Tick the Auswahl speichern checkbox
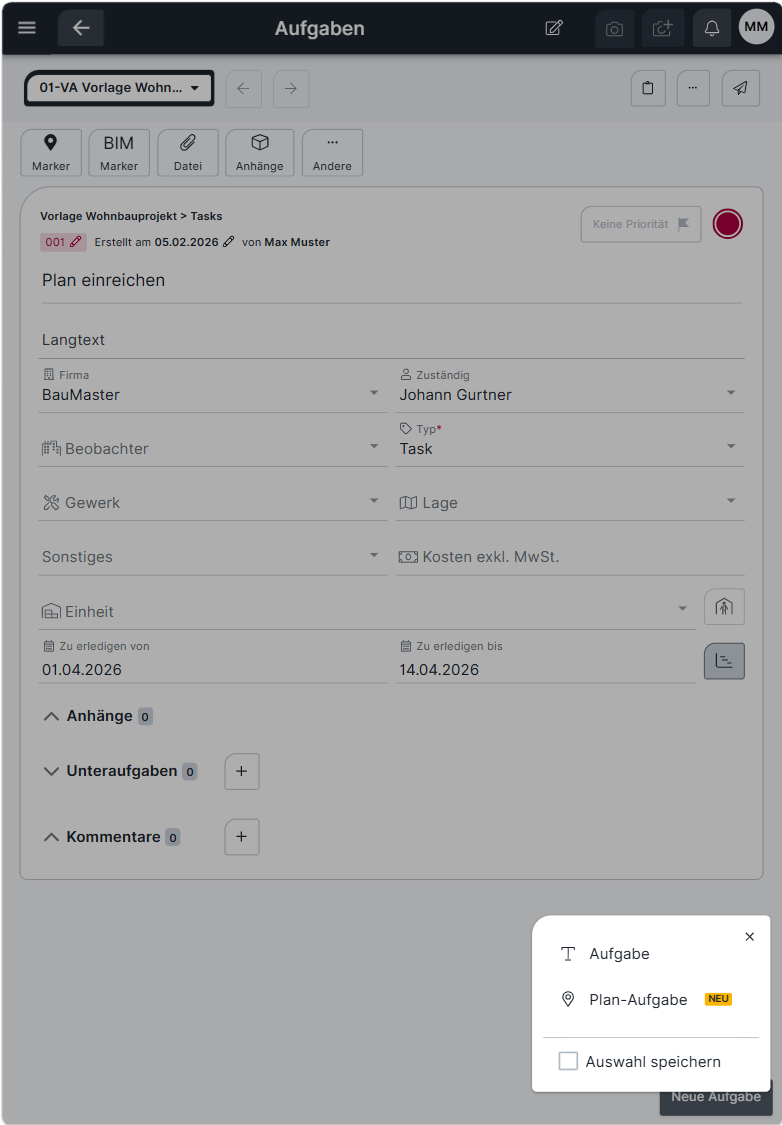This screenshot has height=1125, width=782. (x=568, y=1061)
